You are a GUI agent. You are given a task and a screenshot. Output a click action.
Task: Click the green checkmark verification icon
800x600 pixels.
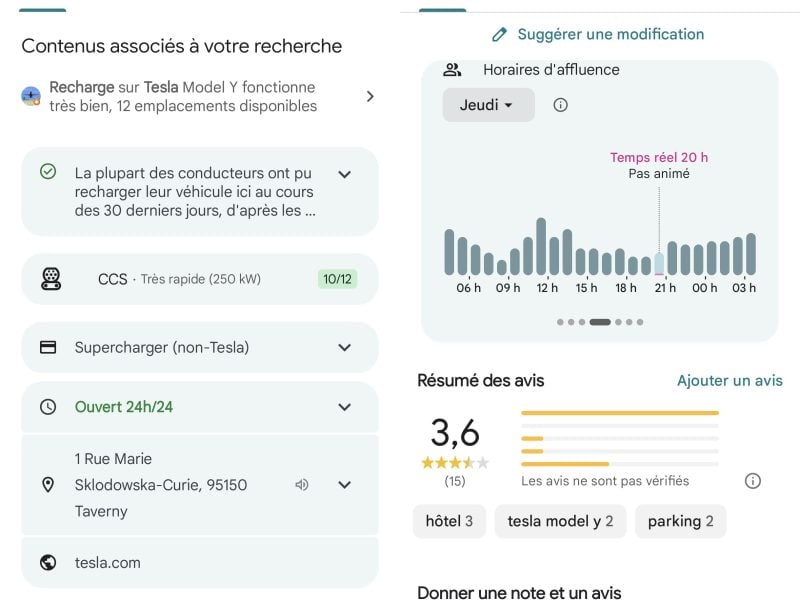(x=48, y=171)
